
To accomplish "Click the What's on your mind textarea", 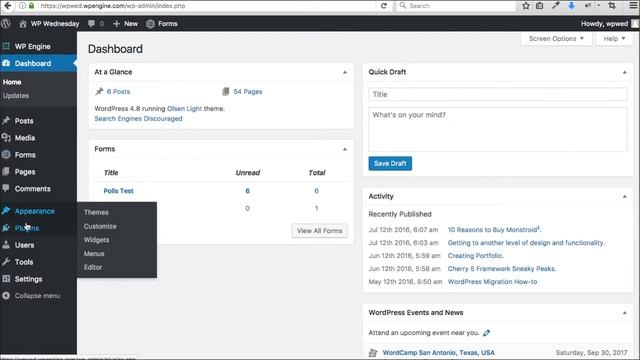I will pyautogui.click(x=498, y=129).
